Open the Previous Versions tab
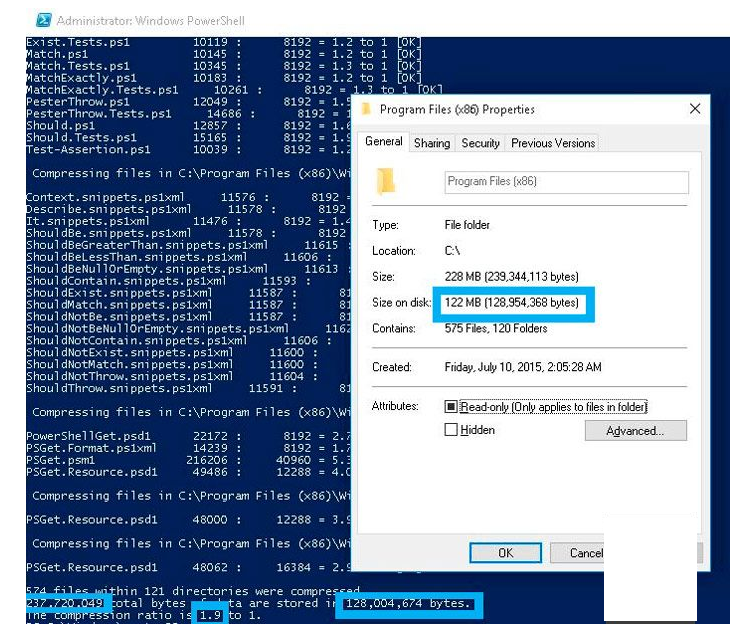The image size is (735, 626). (x=553, y=143)
